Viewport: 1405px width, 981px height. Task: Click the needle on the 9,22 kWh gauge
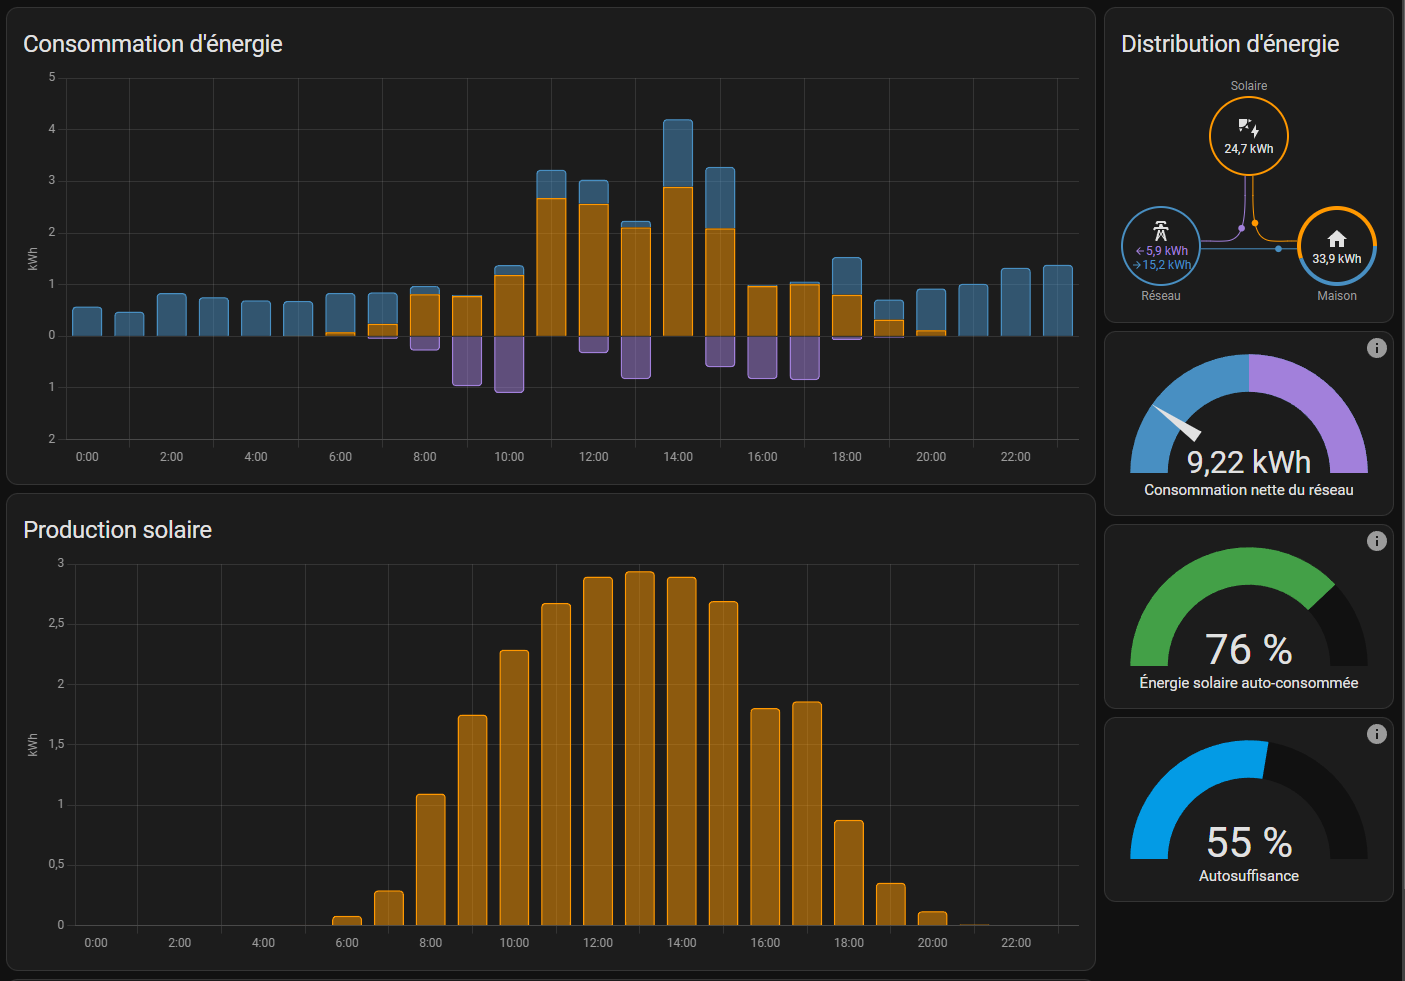[1178, 424]
